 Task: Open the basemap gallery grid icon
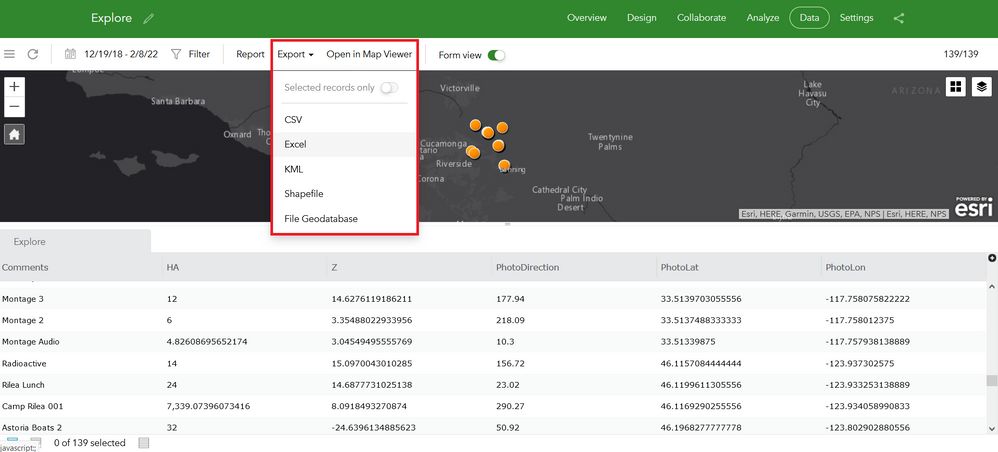point(955,87)
